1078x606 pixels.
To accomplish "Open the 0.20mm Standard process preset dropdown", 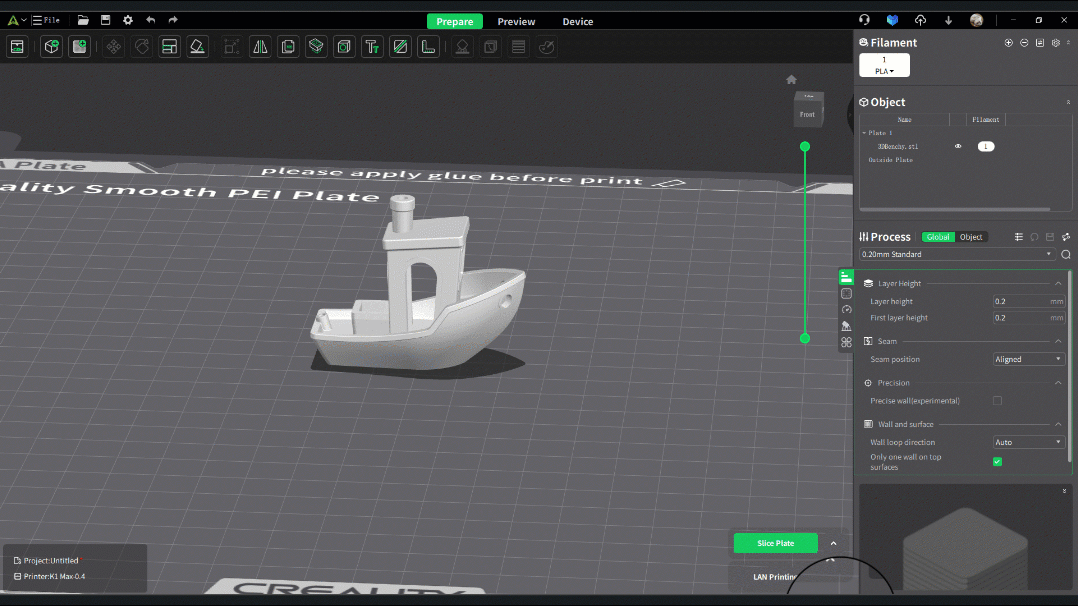I will [957, 255].
